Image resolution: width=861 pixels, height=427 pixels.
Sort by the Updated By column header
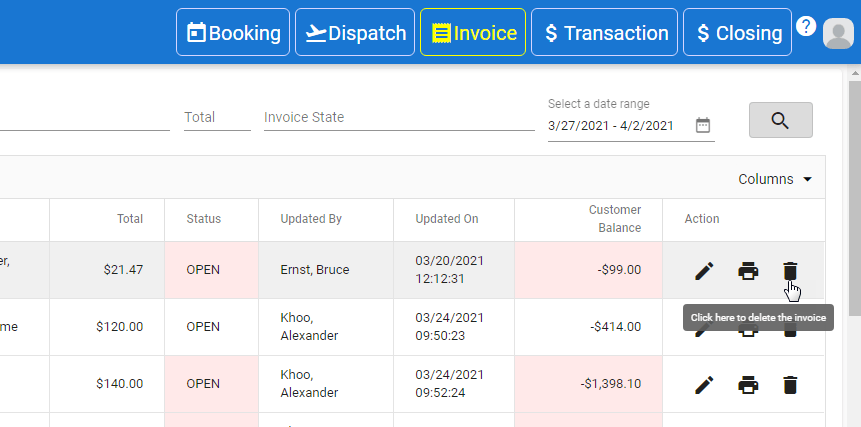(x=311, y=219)
